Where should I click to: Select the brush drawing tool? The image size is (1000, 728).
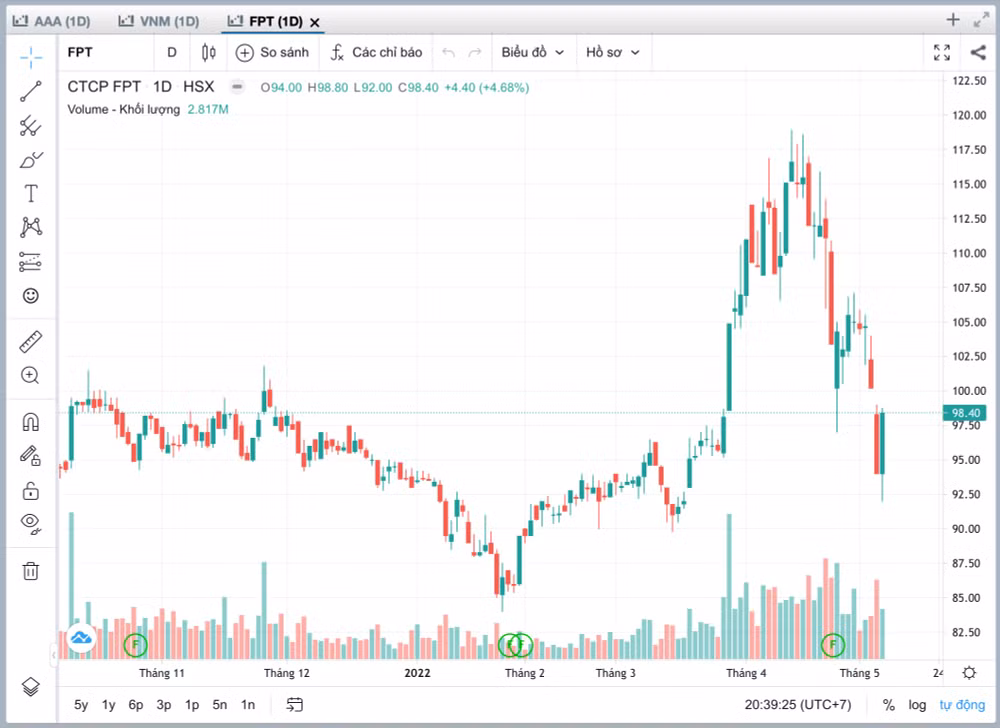31,159
